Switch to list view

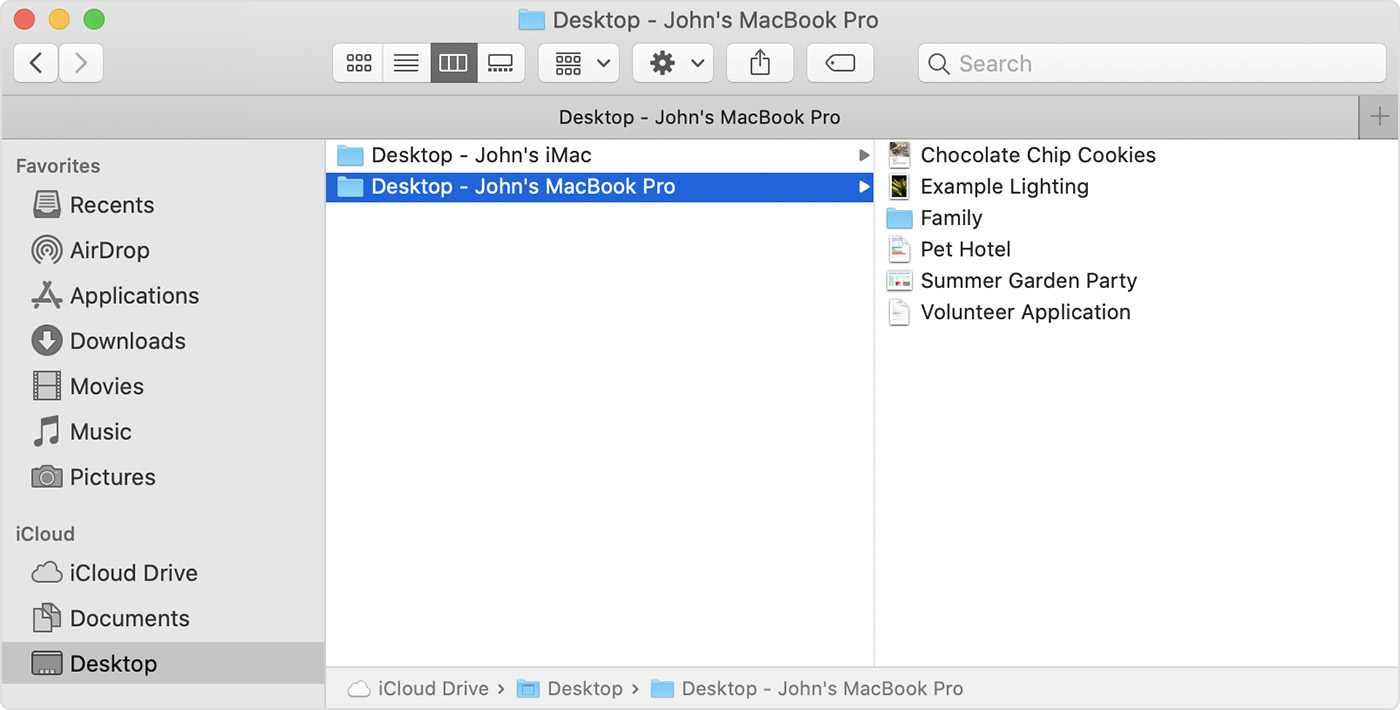click(x=406, y=63)
